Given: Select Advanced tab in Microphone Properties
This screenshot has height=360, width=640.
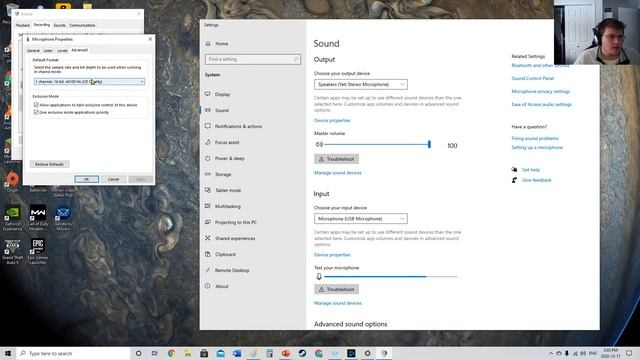Looking at the screenshot, I should tap(80, 50).
